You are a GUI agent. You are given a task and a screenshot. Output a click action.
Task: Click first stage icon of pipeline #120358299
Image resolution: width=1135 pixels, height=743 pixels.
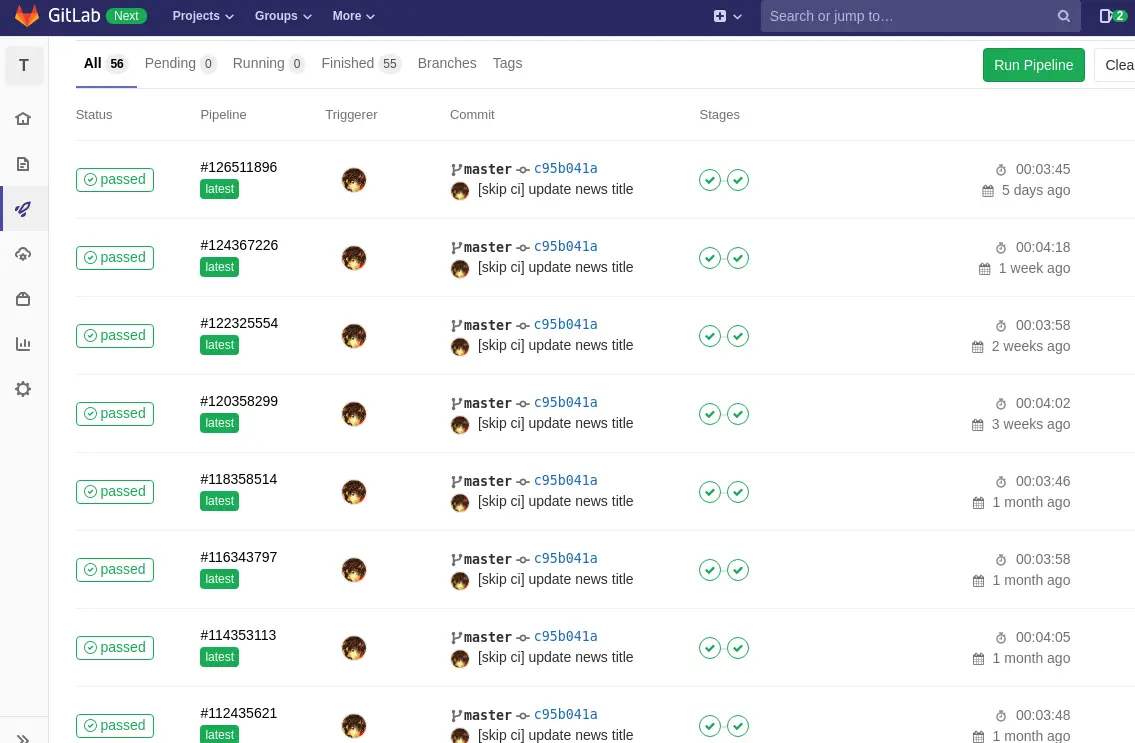point(709,414)
